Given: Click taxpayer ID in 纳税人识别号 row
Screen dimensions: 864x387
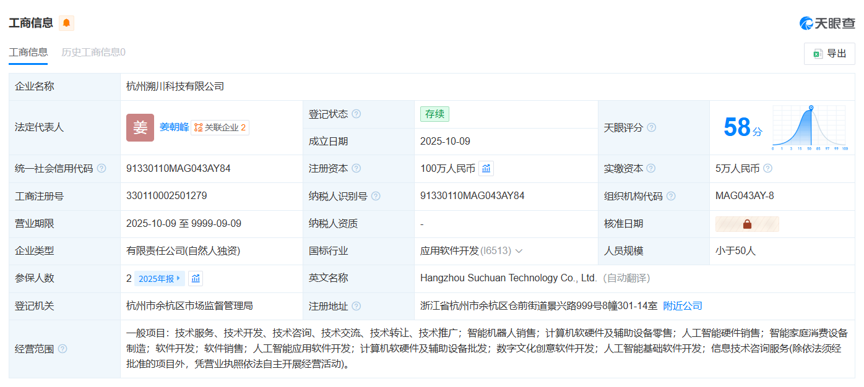Looking at the screenshot, I should click(472, 196).
